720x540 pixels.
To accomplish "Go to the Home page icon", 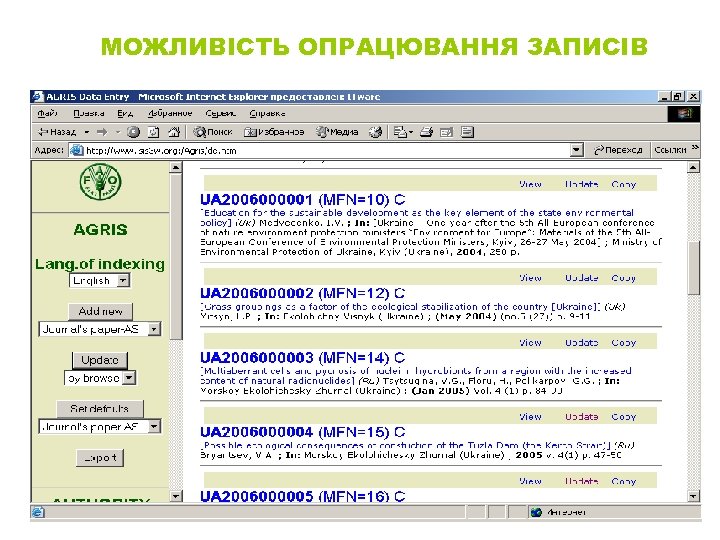I will pos(174,132).
